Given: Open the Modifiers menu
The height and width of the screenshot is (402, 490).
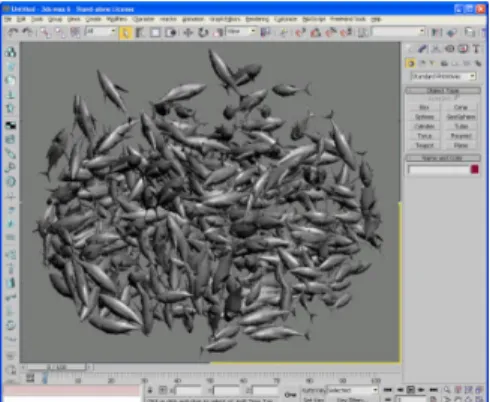Looking at the screenshot, I should pyautogui.click(x=117, y=19).
